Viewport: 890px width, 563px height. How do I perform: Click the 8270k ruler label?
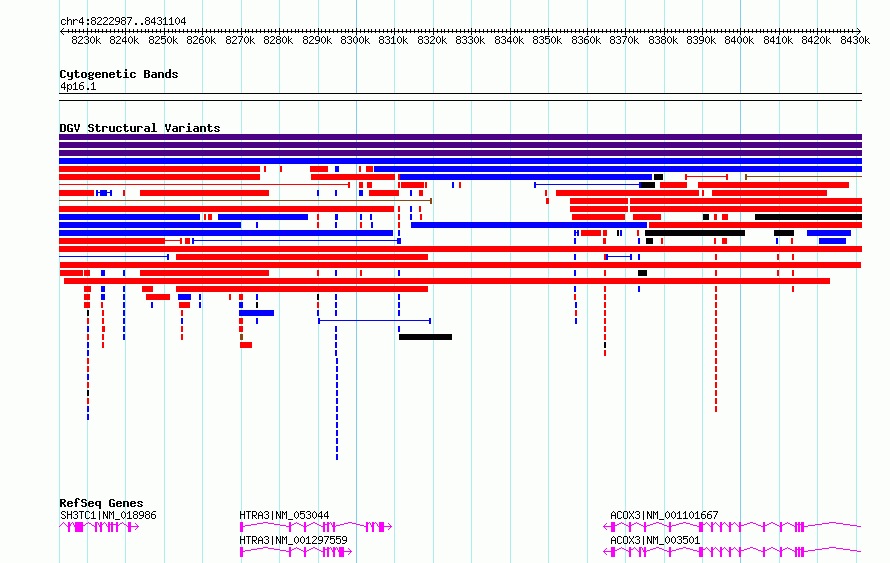(240, 40)
